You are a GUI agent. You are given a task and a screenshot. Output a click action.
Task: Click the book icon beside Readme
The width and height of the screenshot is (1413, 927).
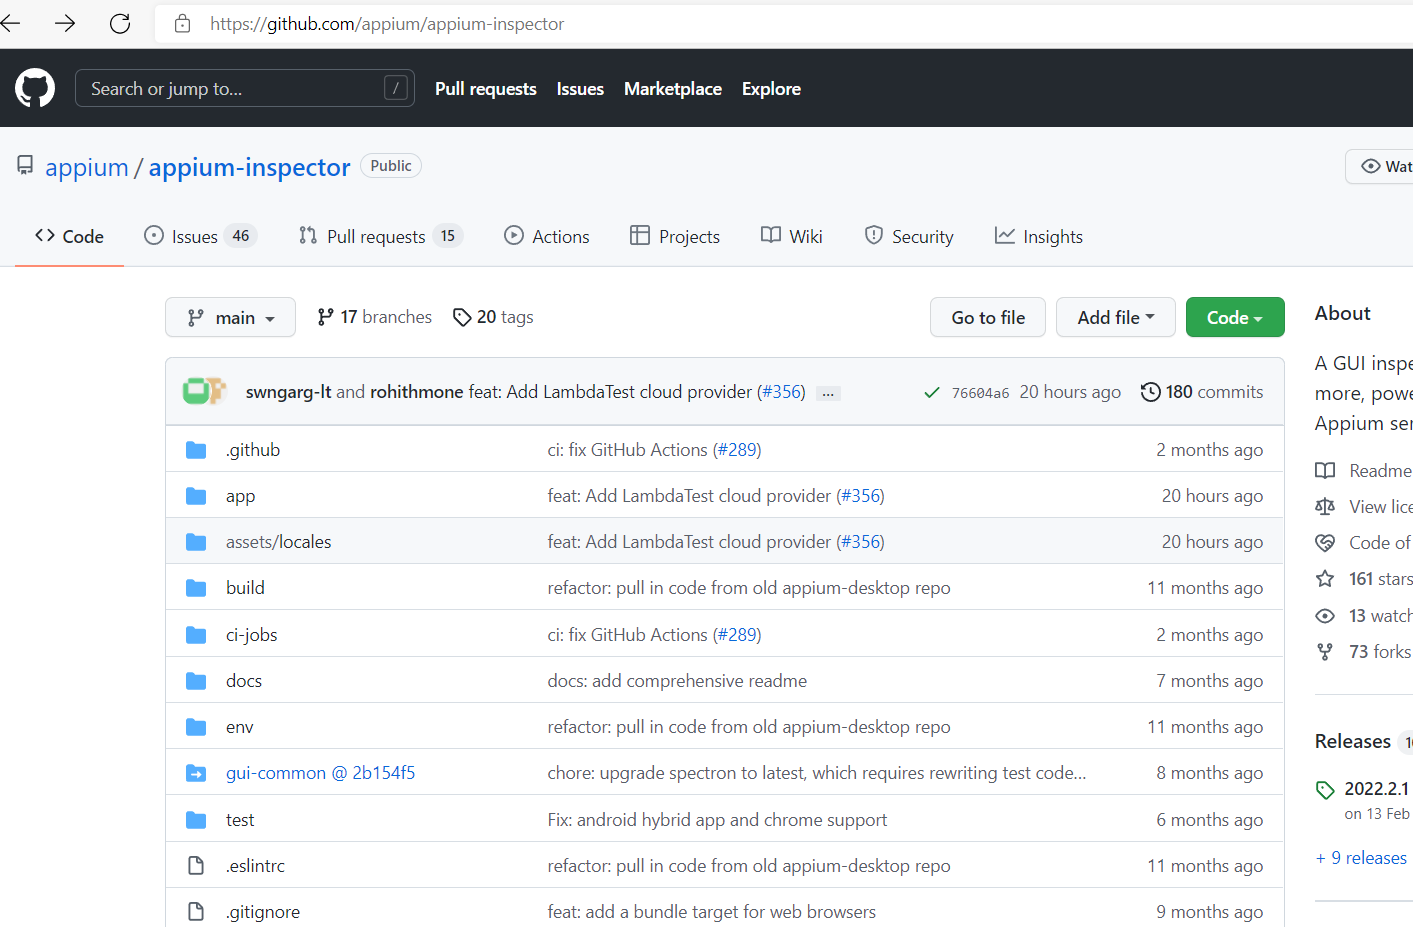tap(1325, 471)
